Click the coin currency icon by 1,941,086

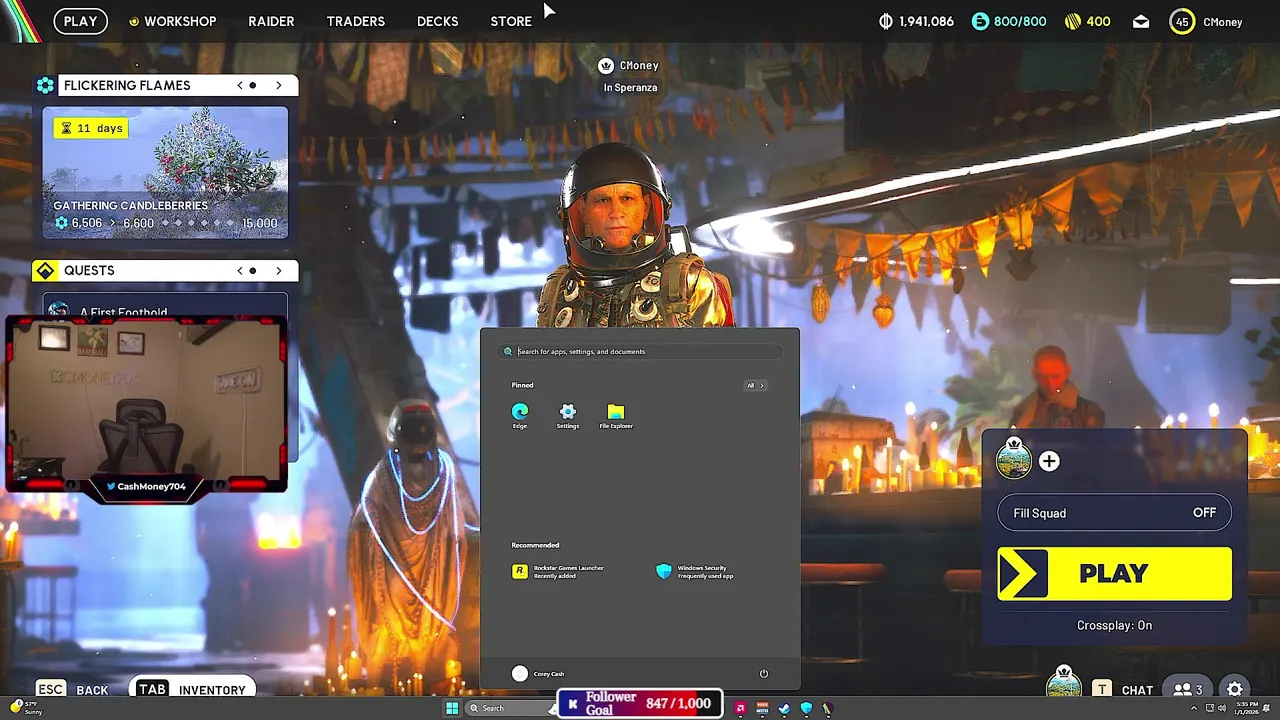click(885, 21)
